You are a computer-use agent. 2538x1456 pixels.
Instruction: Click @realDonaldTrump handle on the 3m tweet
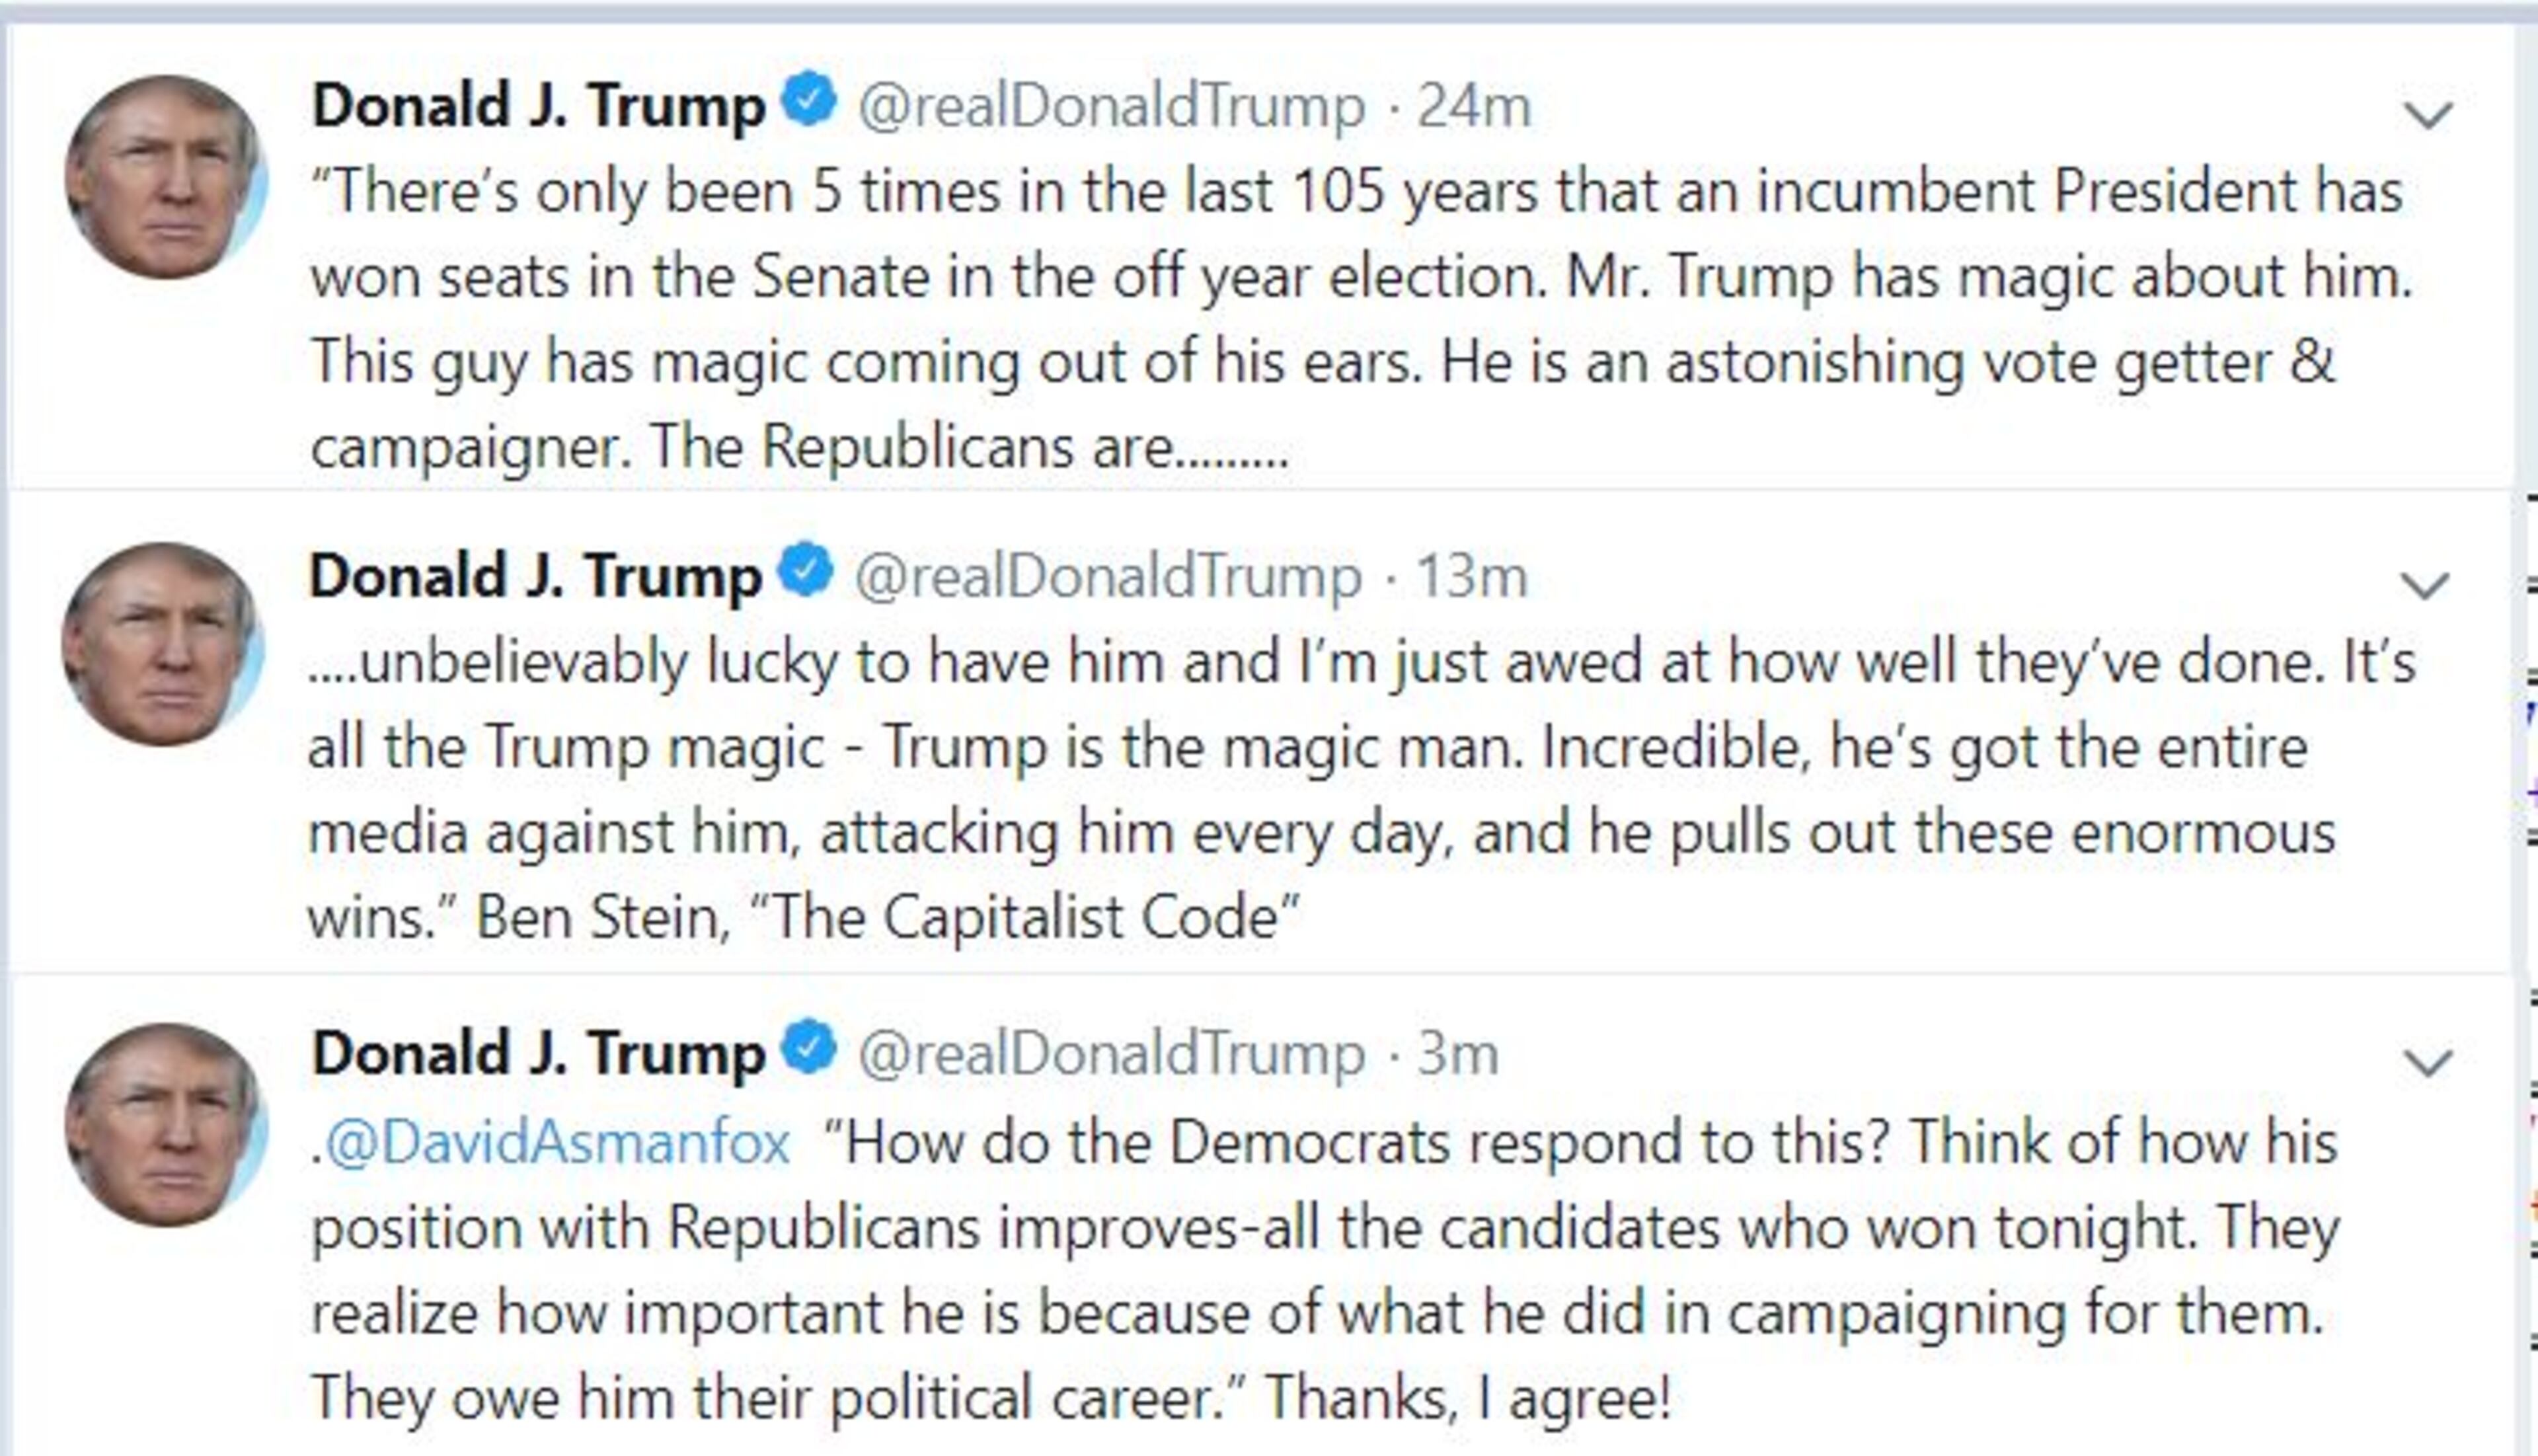coord(1111,1054)
